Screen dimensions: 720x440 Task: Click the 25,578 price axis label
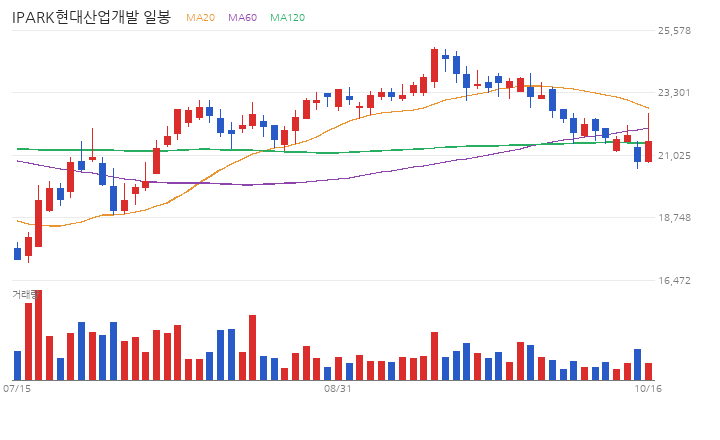[x=674, y=30]
